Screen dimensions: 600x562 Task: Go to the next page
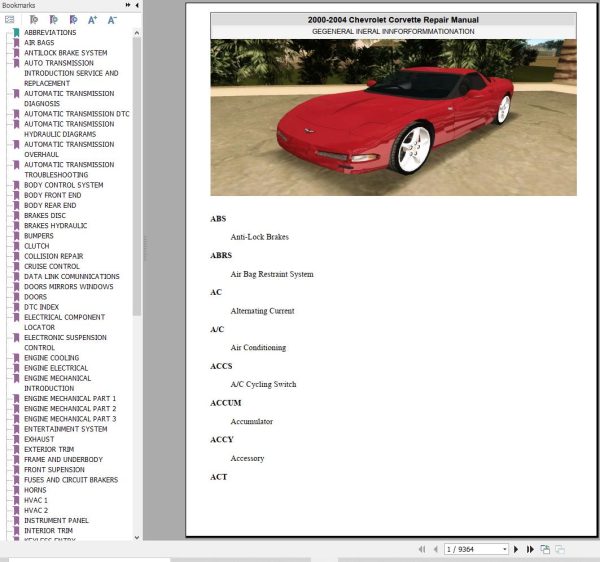[516, 549]
